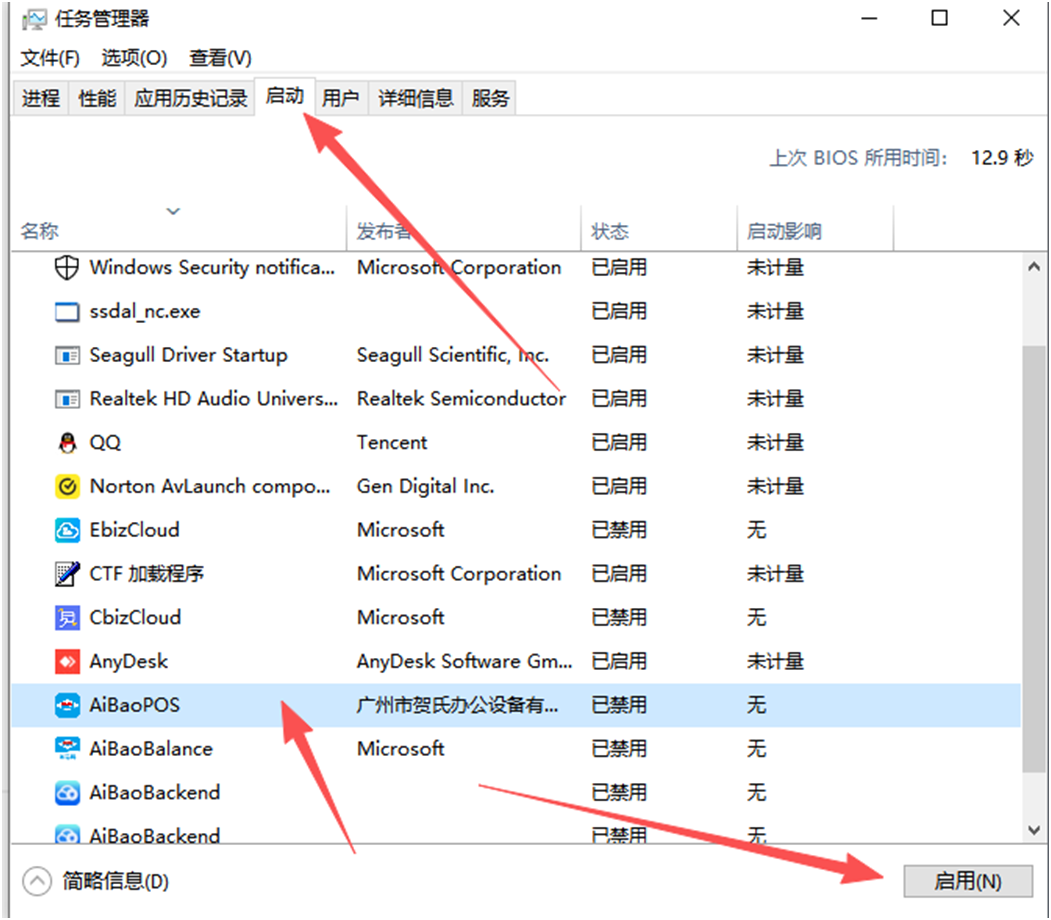Click the Norton AvLaunch yellow icon

[x=66, y=486]
